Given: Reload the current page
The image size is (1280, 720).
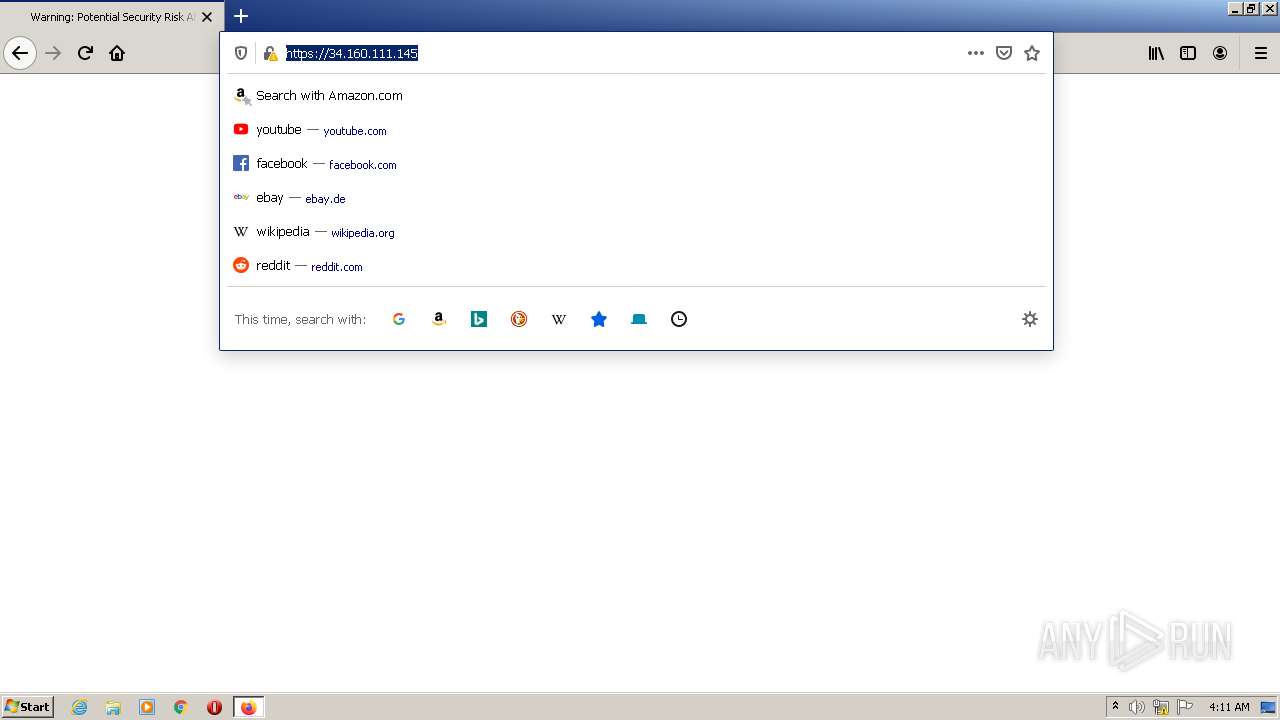Looking at the screenshot, I should coord(86,53).
